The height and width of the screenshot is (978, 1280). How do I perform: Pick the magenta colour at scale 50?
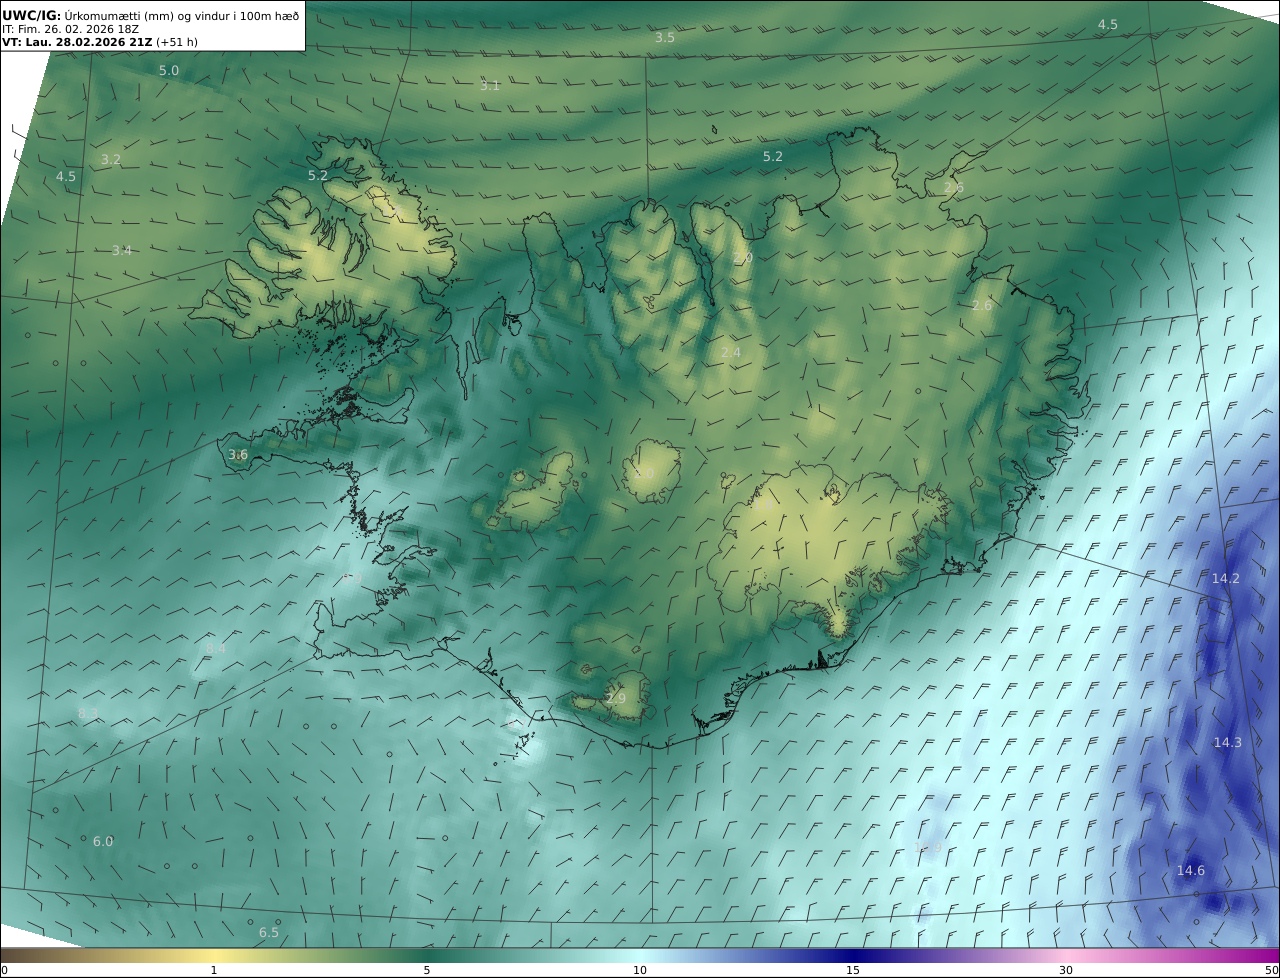pyautogui.click(x=1273, y=955)
